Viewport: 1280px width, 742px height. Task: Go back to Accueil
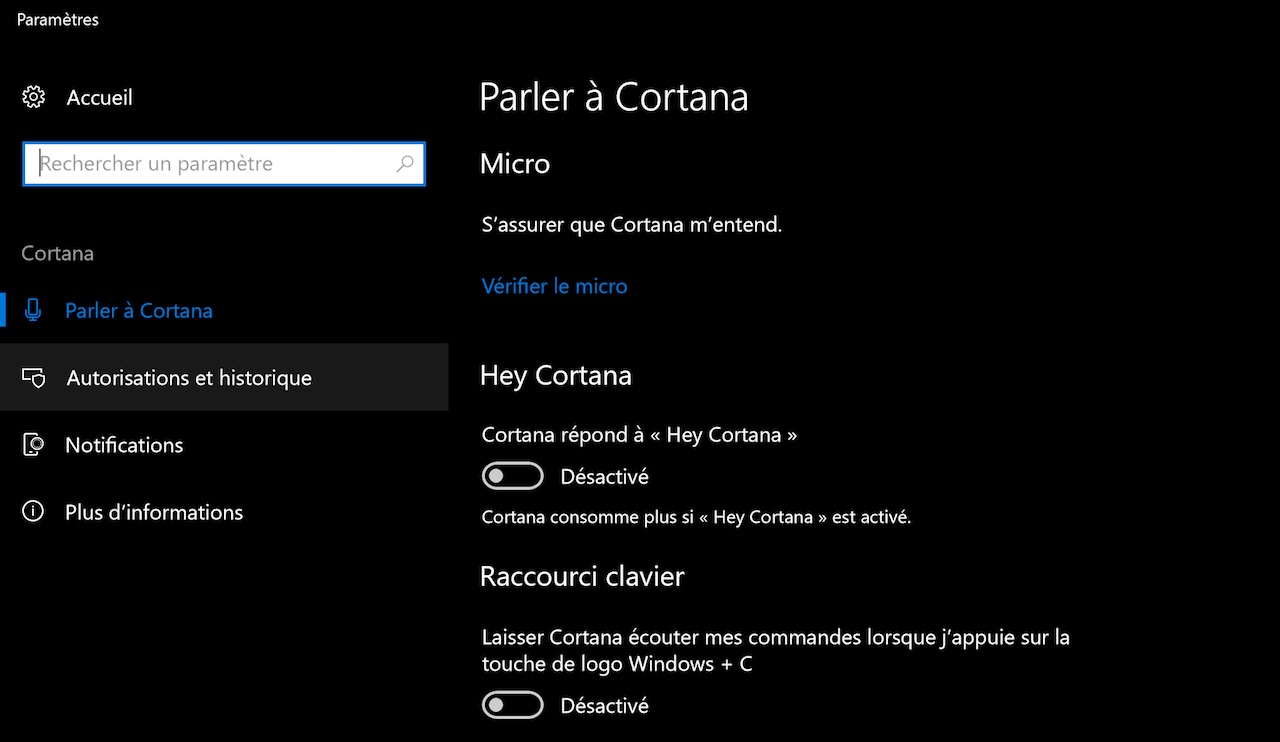click(x=99, y=97)
